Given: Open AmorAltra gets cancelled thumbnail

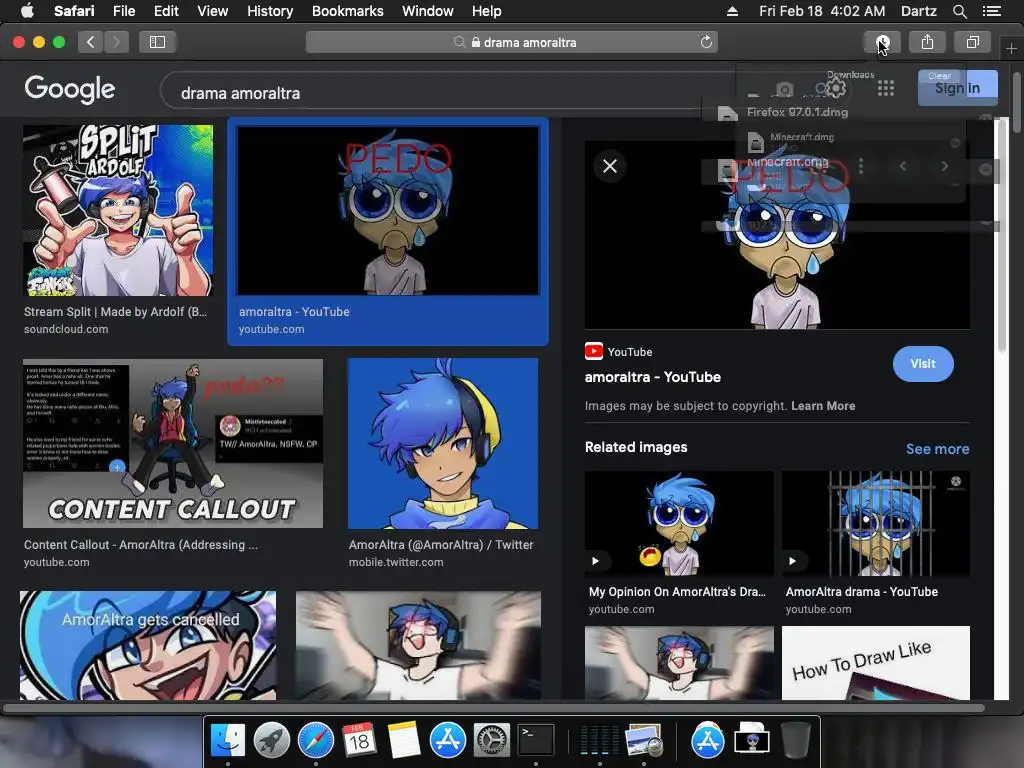Looking at the screenshot, I should pos(148,645).
